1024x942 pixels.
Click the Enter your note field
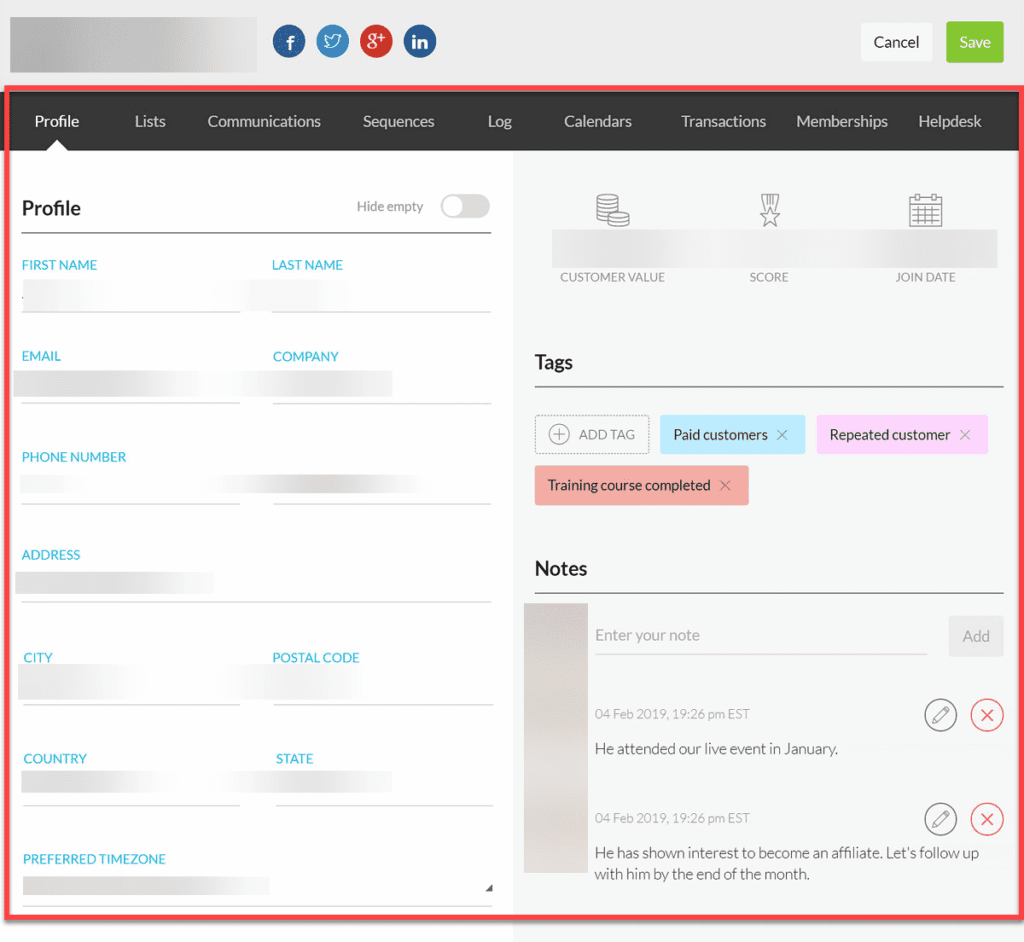pos(761,636)
